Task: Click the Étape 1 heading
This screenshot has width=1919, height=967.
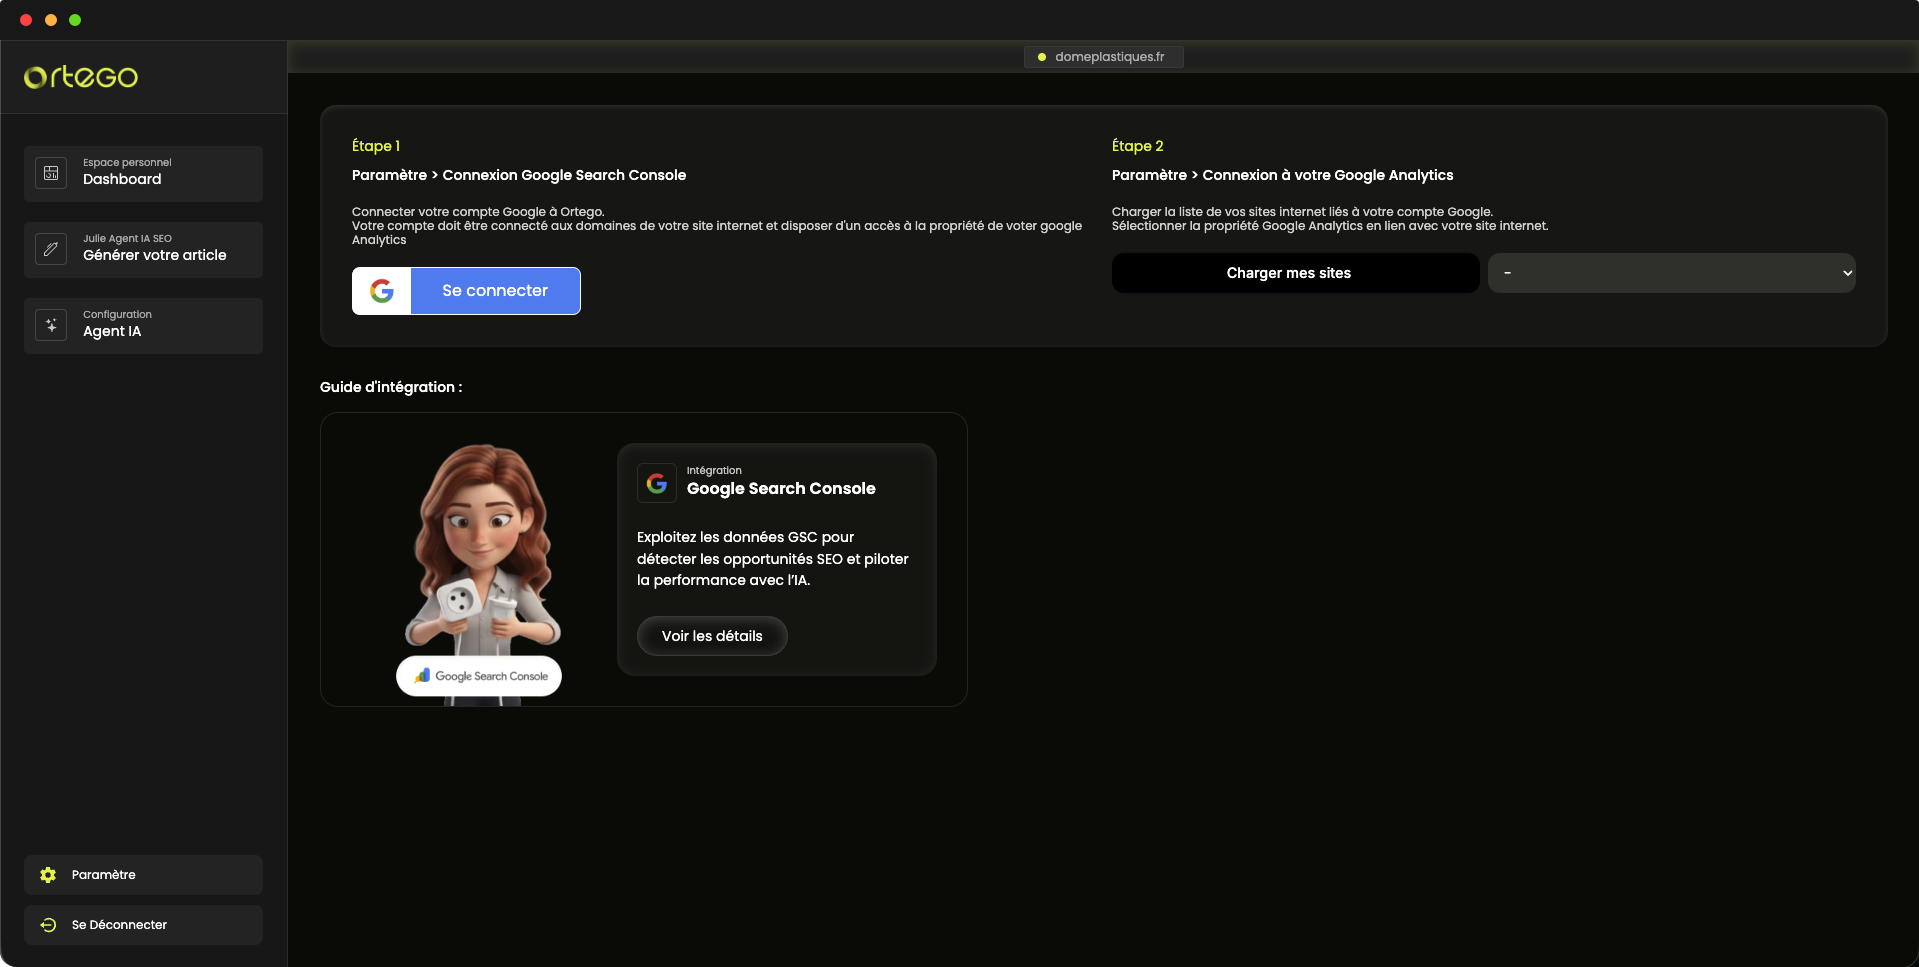Action: [376, 146]
